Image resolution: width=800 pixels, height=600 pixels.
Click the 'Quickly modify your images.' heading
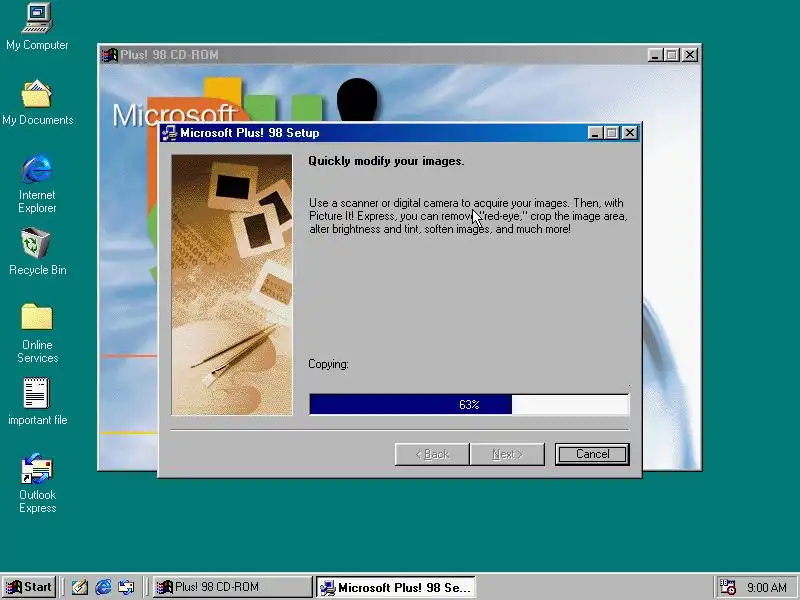tap(386, 161)
